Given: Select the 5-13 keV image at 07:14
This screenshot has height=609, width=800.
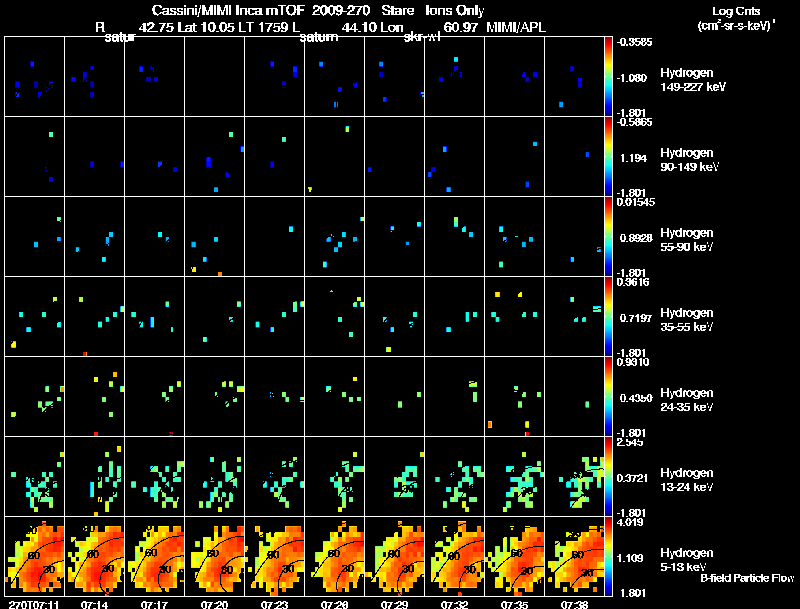Looking at the screenshot, I should pos(94,556).
